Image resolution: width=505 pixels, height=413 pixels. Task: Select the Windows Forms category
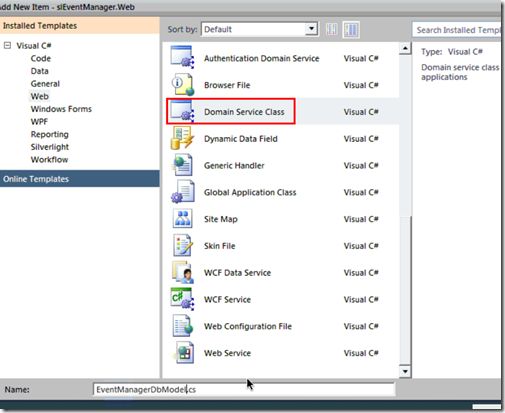tap(61, 109)
